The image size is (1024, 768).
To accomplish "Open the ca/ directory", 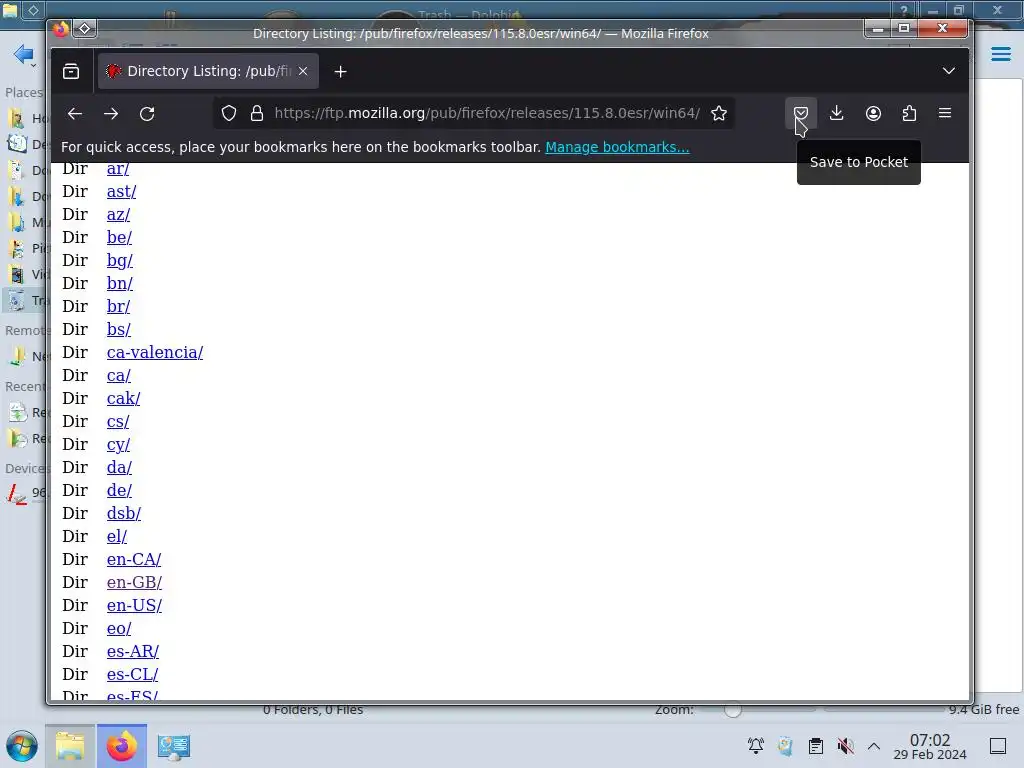I will pos(119,376).
